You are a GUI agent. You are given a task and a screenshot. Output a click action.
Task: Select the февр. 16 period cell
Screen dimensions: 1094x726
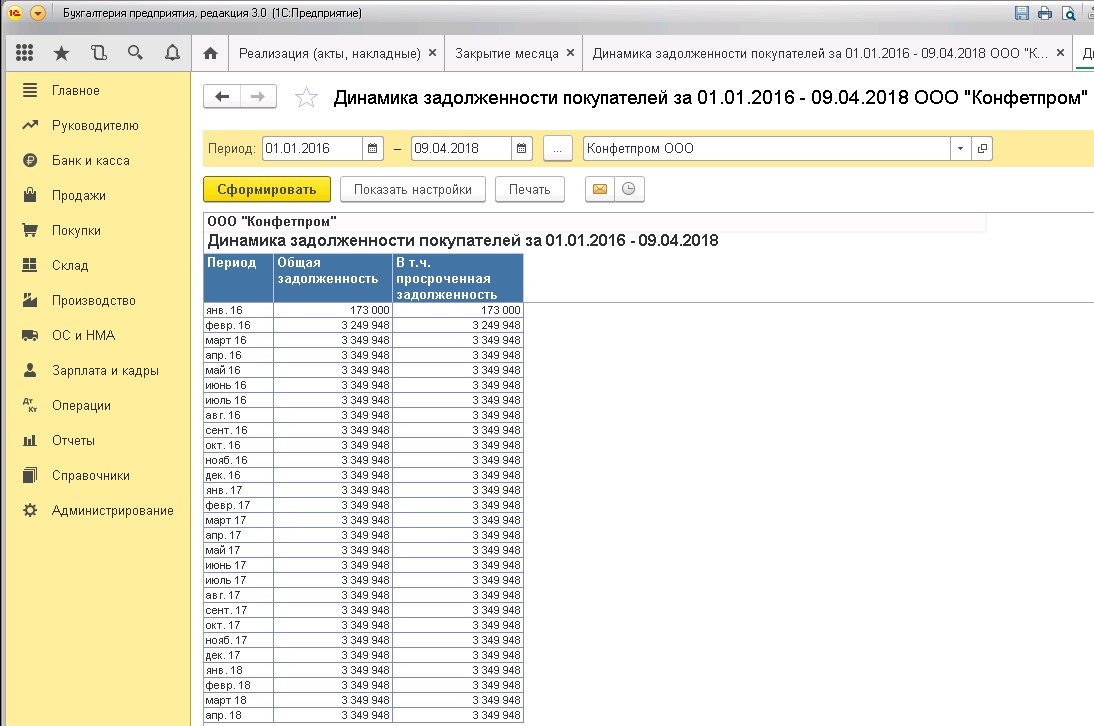pyautogui.click(x=238, y=325)
